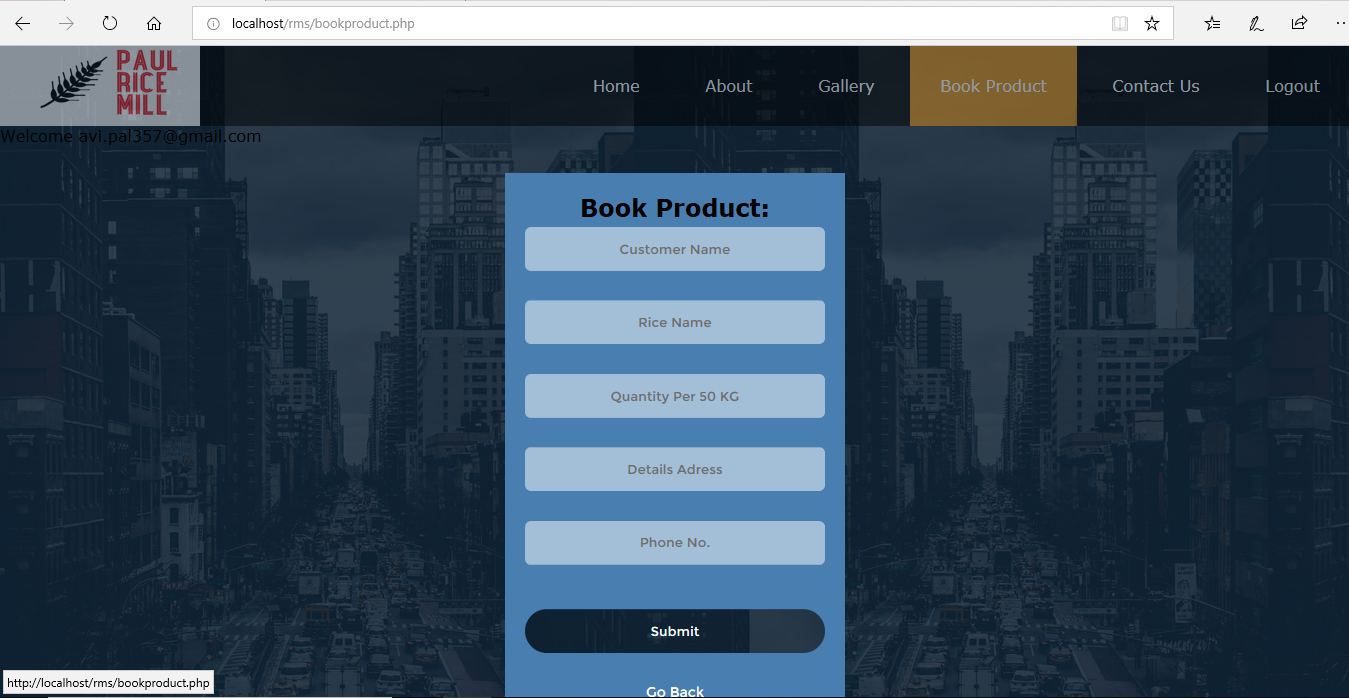1349x698 pixels.
Task: Open the About page
Action: (728, 86)
